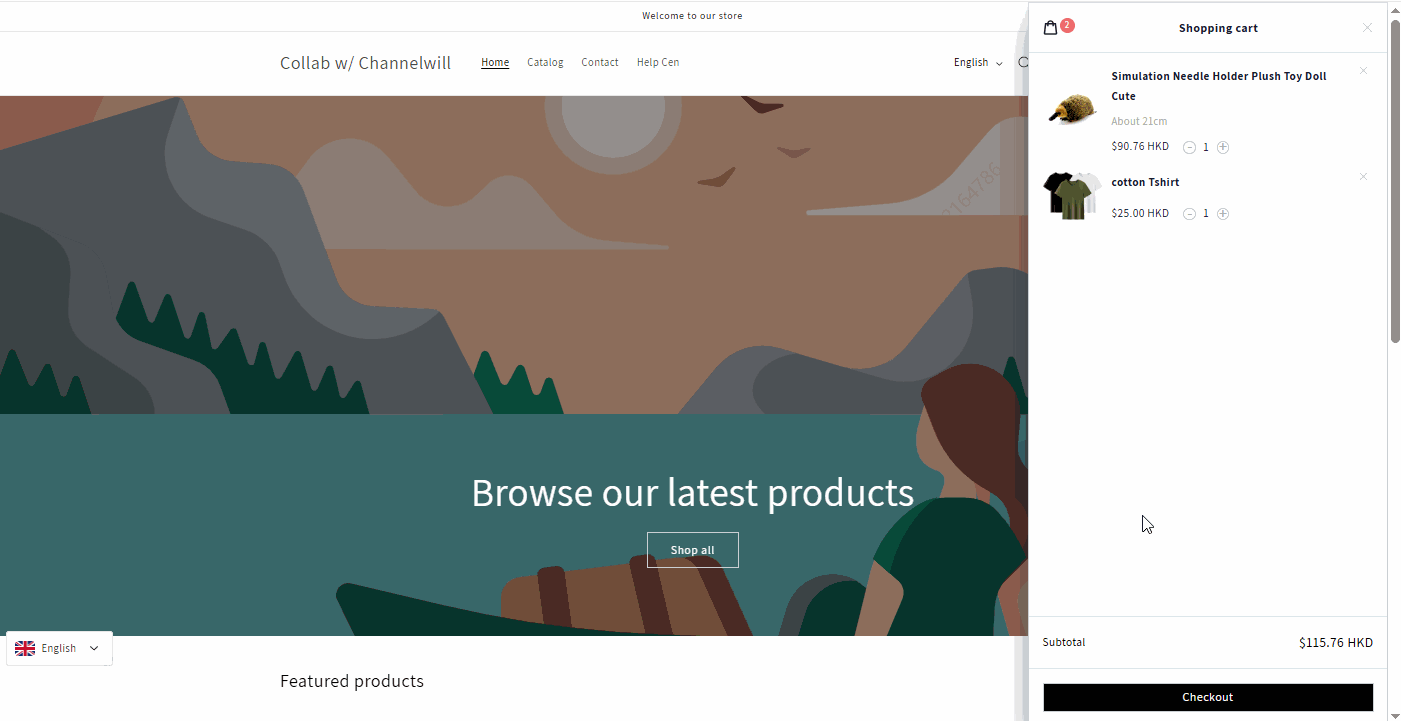1401x721 pixels.
Task: Open the Catalog menu item
Action: [545, 62]
